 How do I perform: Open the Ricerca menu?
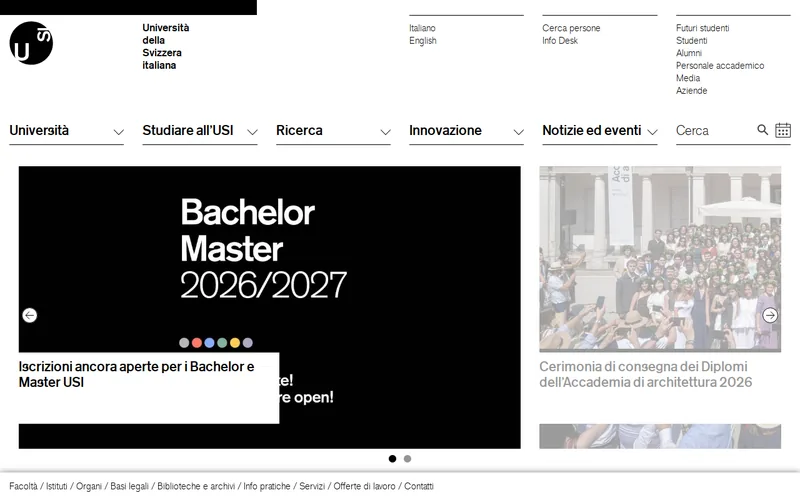click(x=299, y=131)
